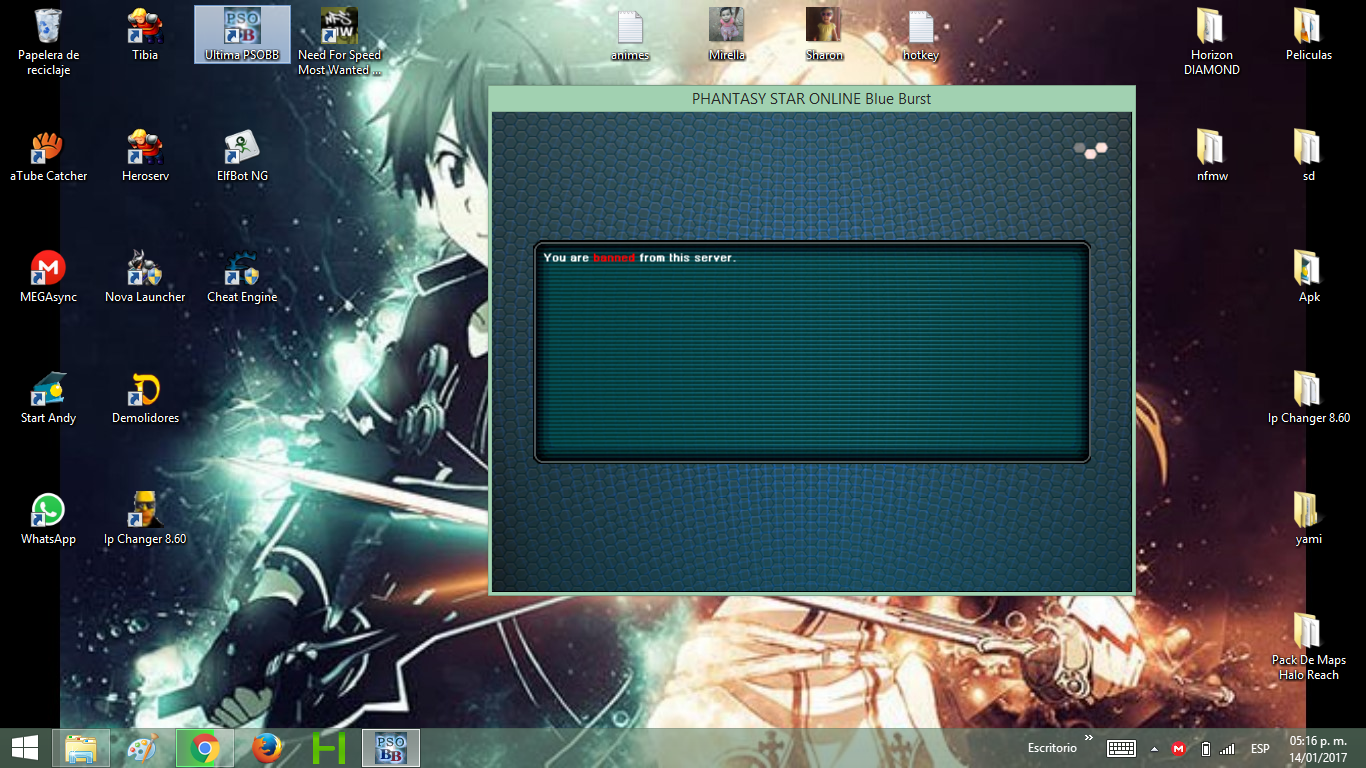Open the network signal icon
This screenshot has height=768, width=1366.
[x=1227, y=748]
